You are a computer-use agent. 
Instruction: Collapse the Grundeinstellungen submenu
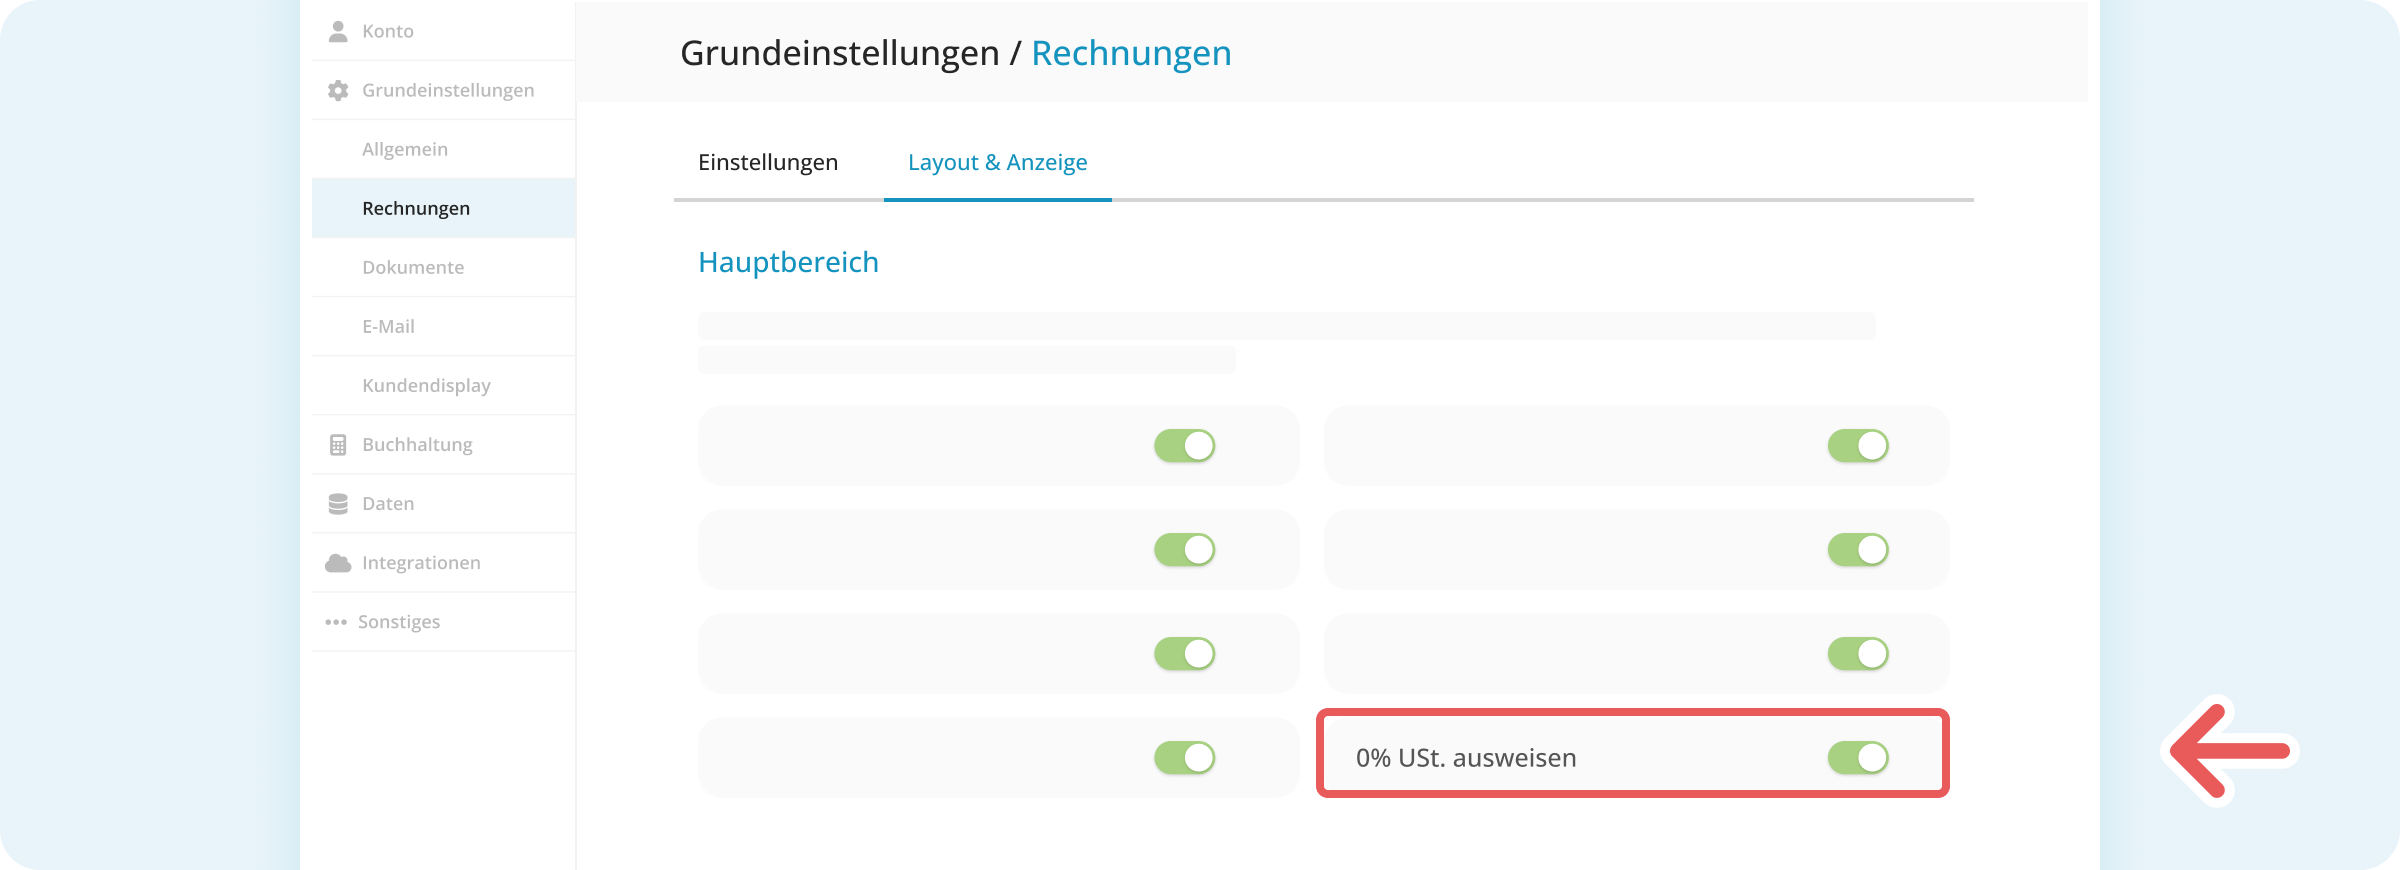pyautogui.click(x=447, y=89)
